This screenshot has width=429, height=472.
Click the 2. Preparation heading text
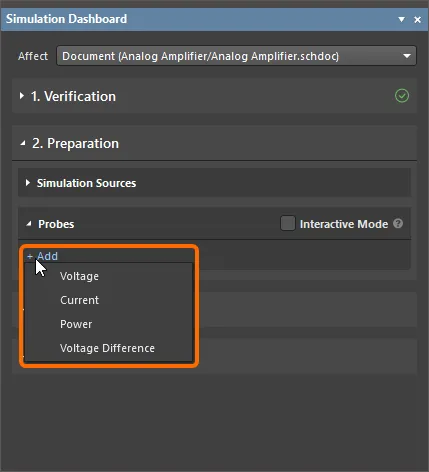tap(75, 143)
